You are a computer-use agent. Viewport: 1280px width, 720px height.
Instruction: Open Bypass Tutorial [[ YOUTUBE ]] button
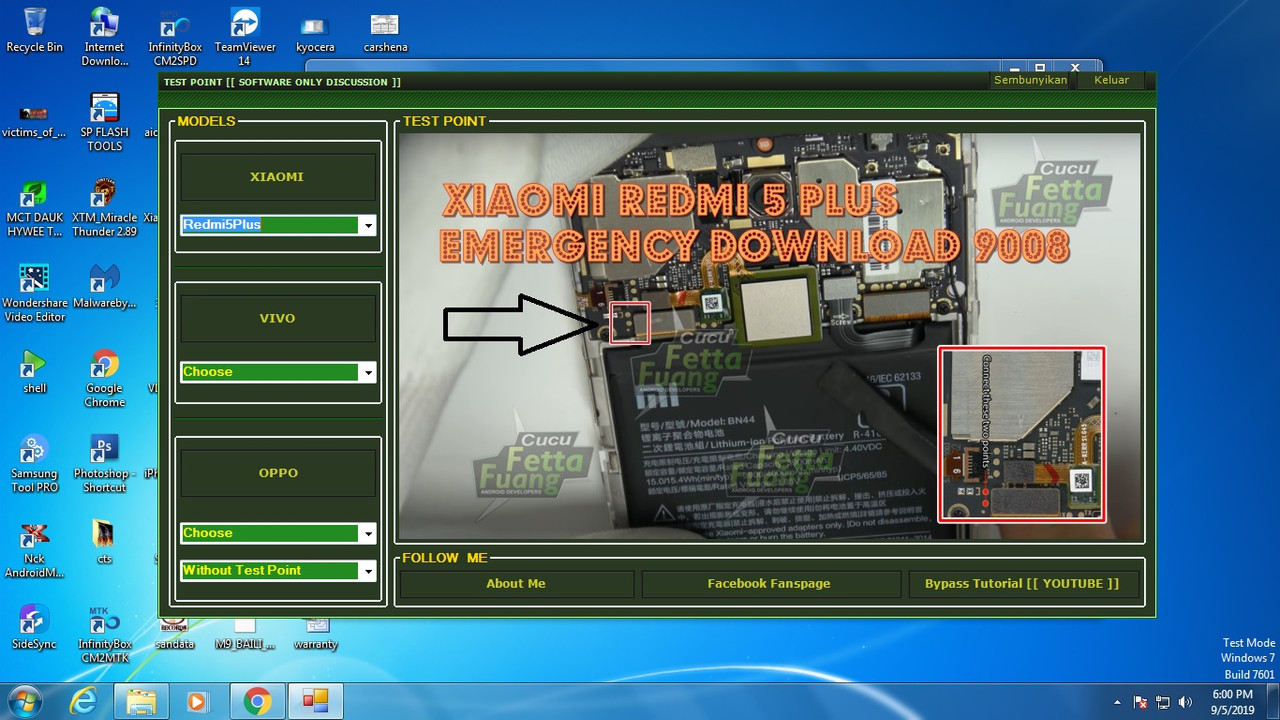tap(1022, 584)
